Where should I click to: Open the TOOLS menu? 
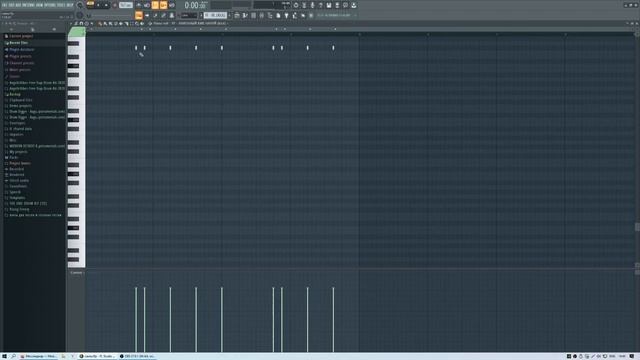click(61, 5)
